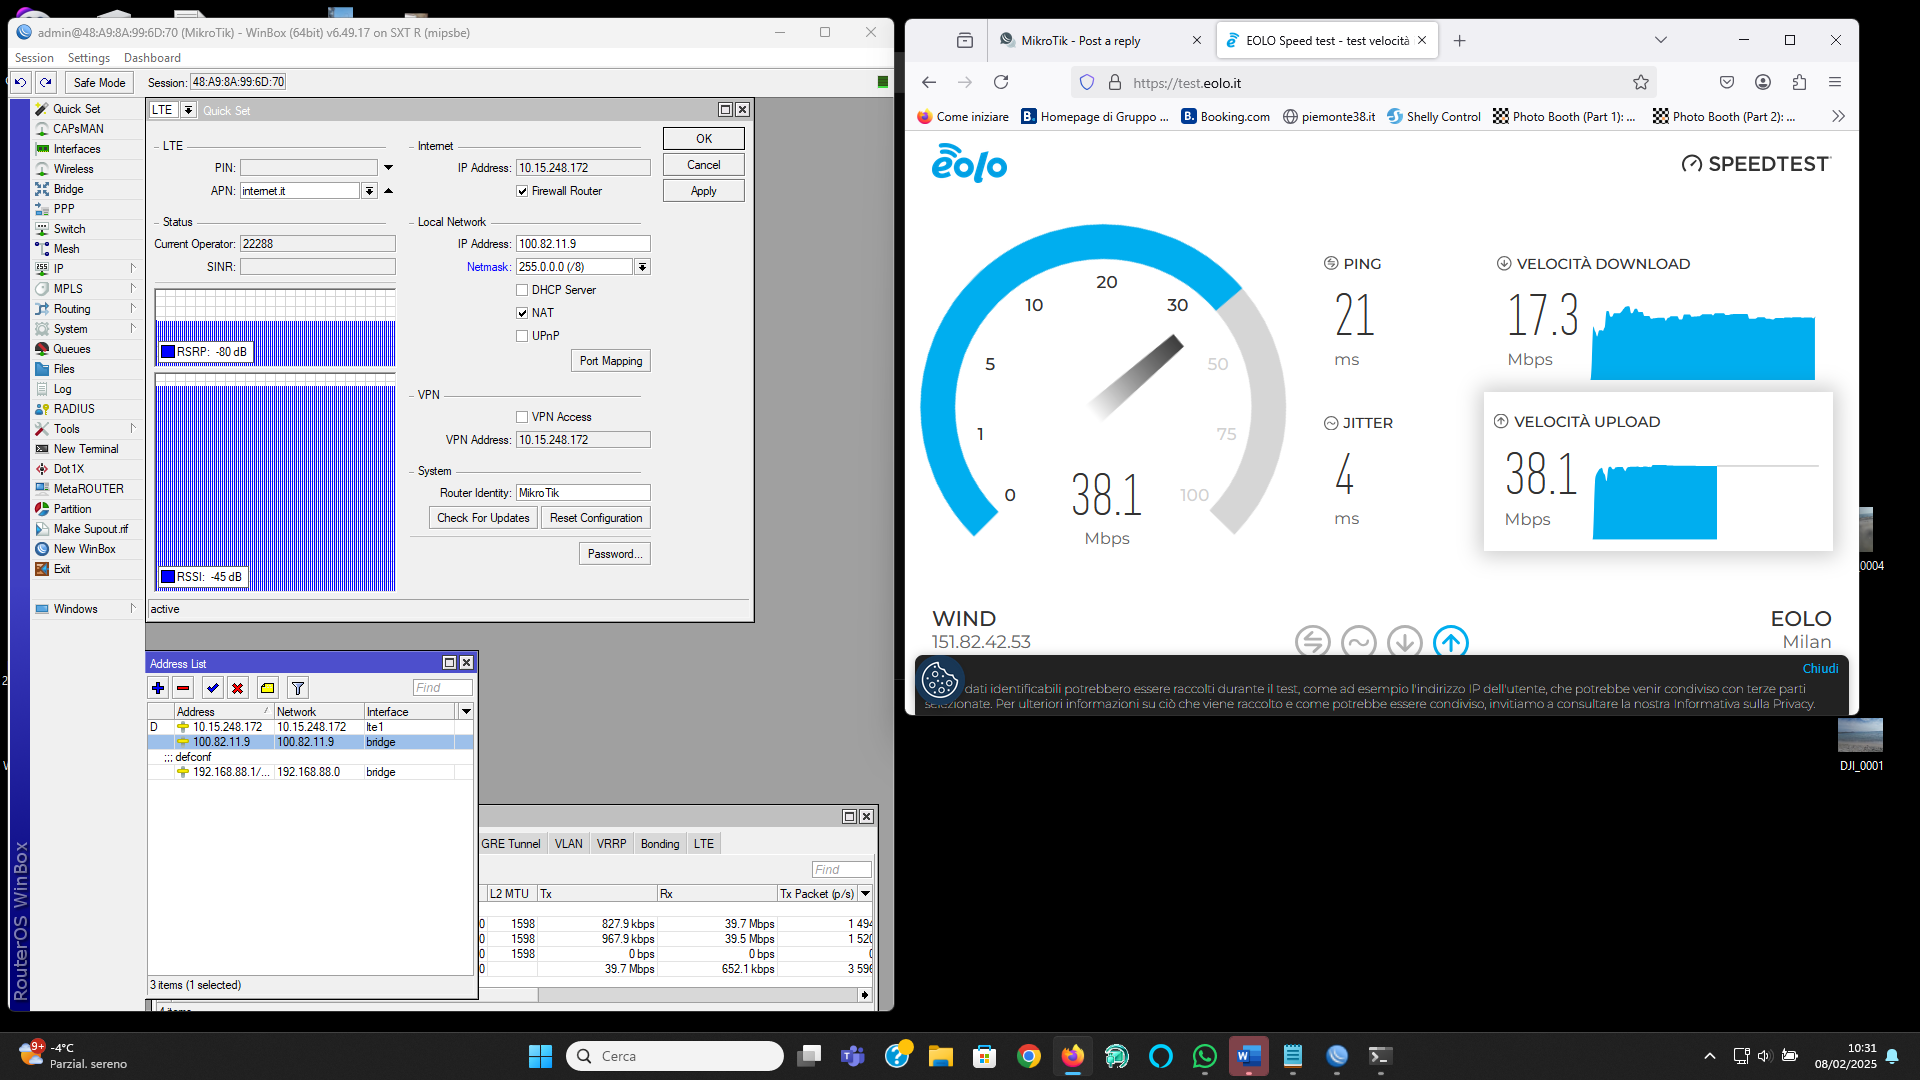Reload the EOLO speed test page
This screenshot has width=1920, height=1080.
click(1001, 82)
